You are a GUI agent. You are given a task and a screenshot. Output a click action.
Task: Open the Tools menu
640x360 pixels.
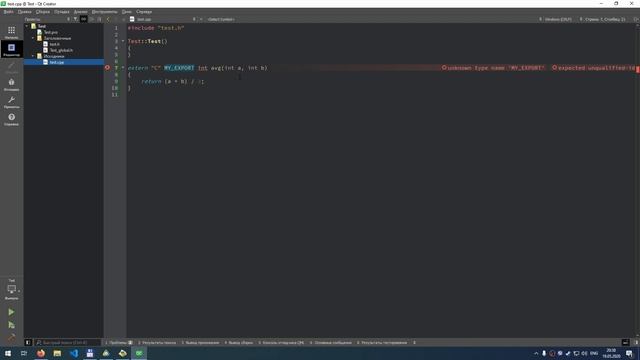[x=104, y=12]
